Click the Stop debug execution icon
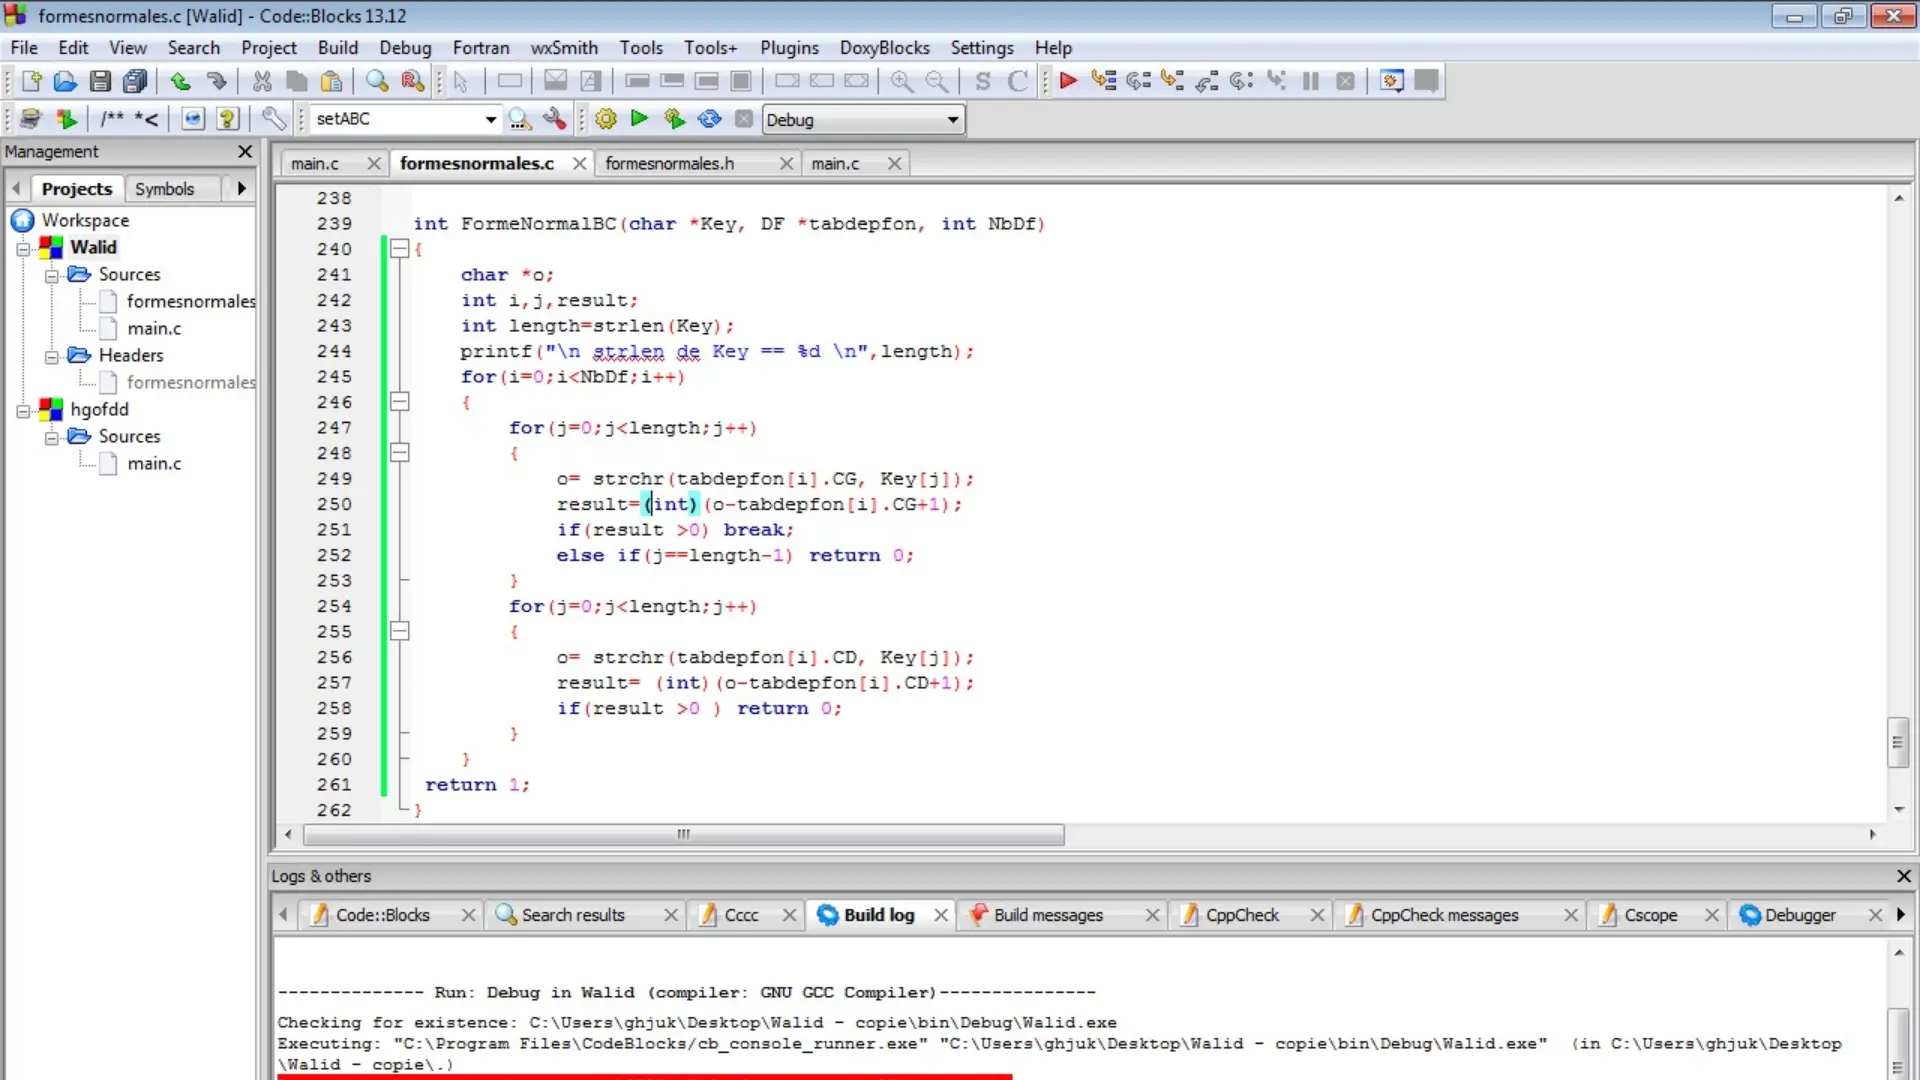Viewport: 1920px width, 1080px height. (x=1345, y=82)
